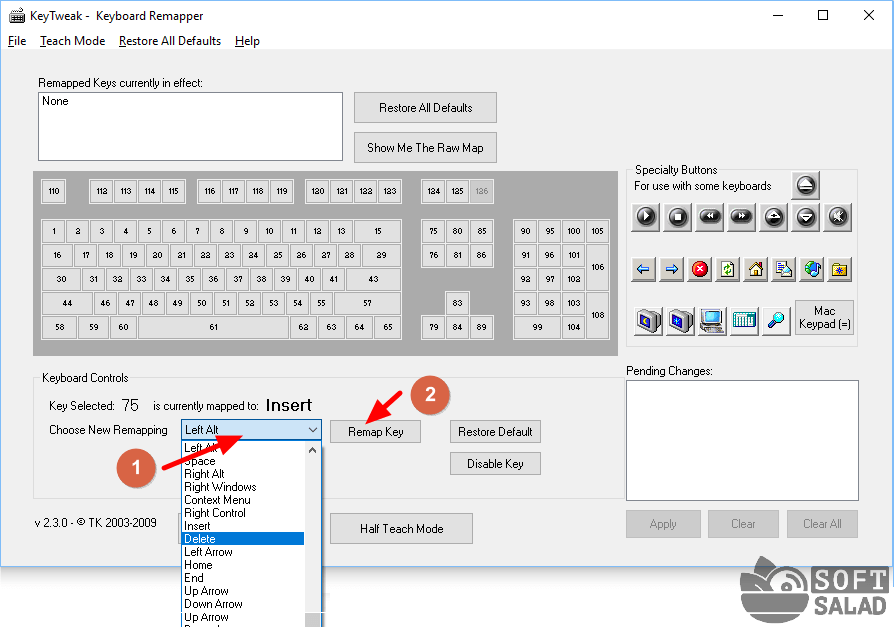Image resolution: width=894 pixels, height=629 pixels.
Task: Select the Next Track specialty button
Action: (742, 215)
